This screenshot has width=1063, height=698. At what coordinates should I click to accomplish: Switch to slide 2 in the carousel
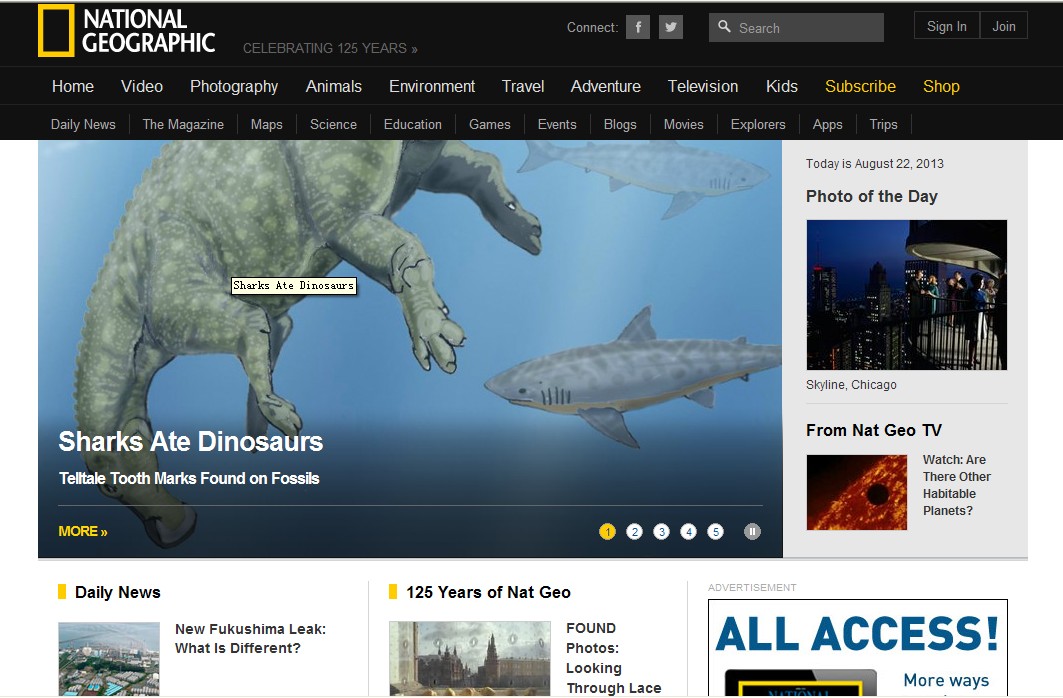click(x=634, y=532)
